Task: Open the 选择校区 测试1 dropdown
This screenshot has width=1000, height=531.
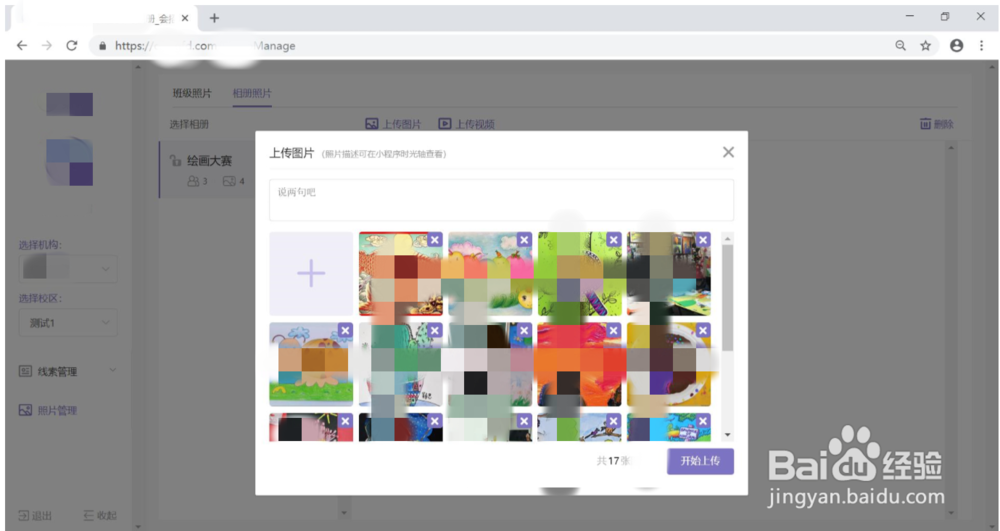Action: pos(68,323)
